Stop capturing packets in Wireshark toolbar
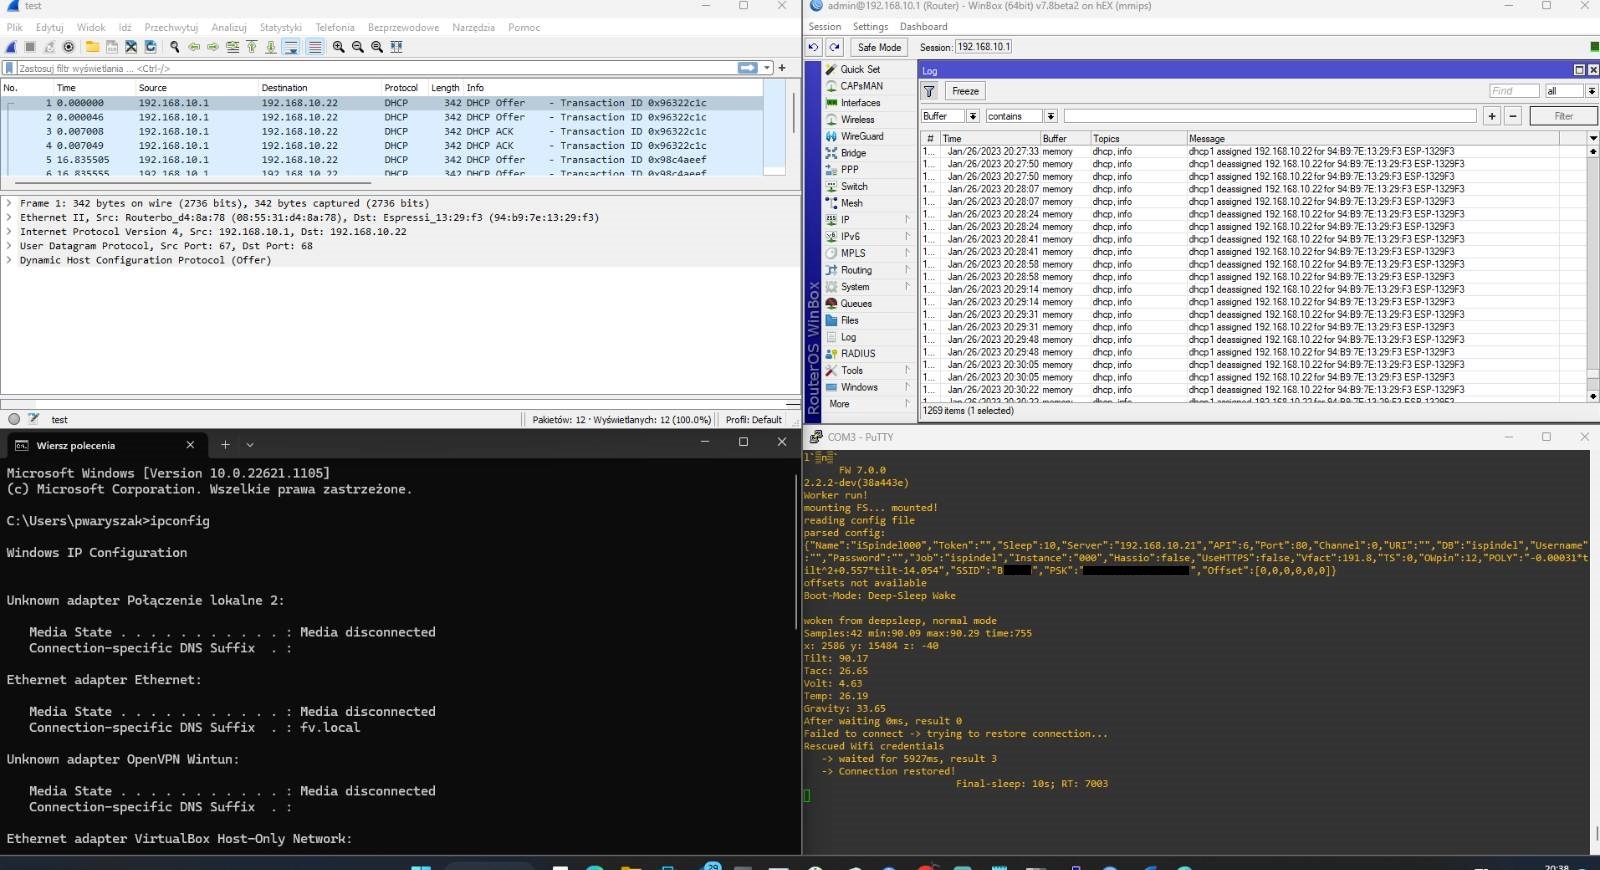This screenshot has width=1600, height=870. (x=30, y=47)
